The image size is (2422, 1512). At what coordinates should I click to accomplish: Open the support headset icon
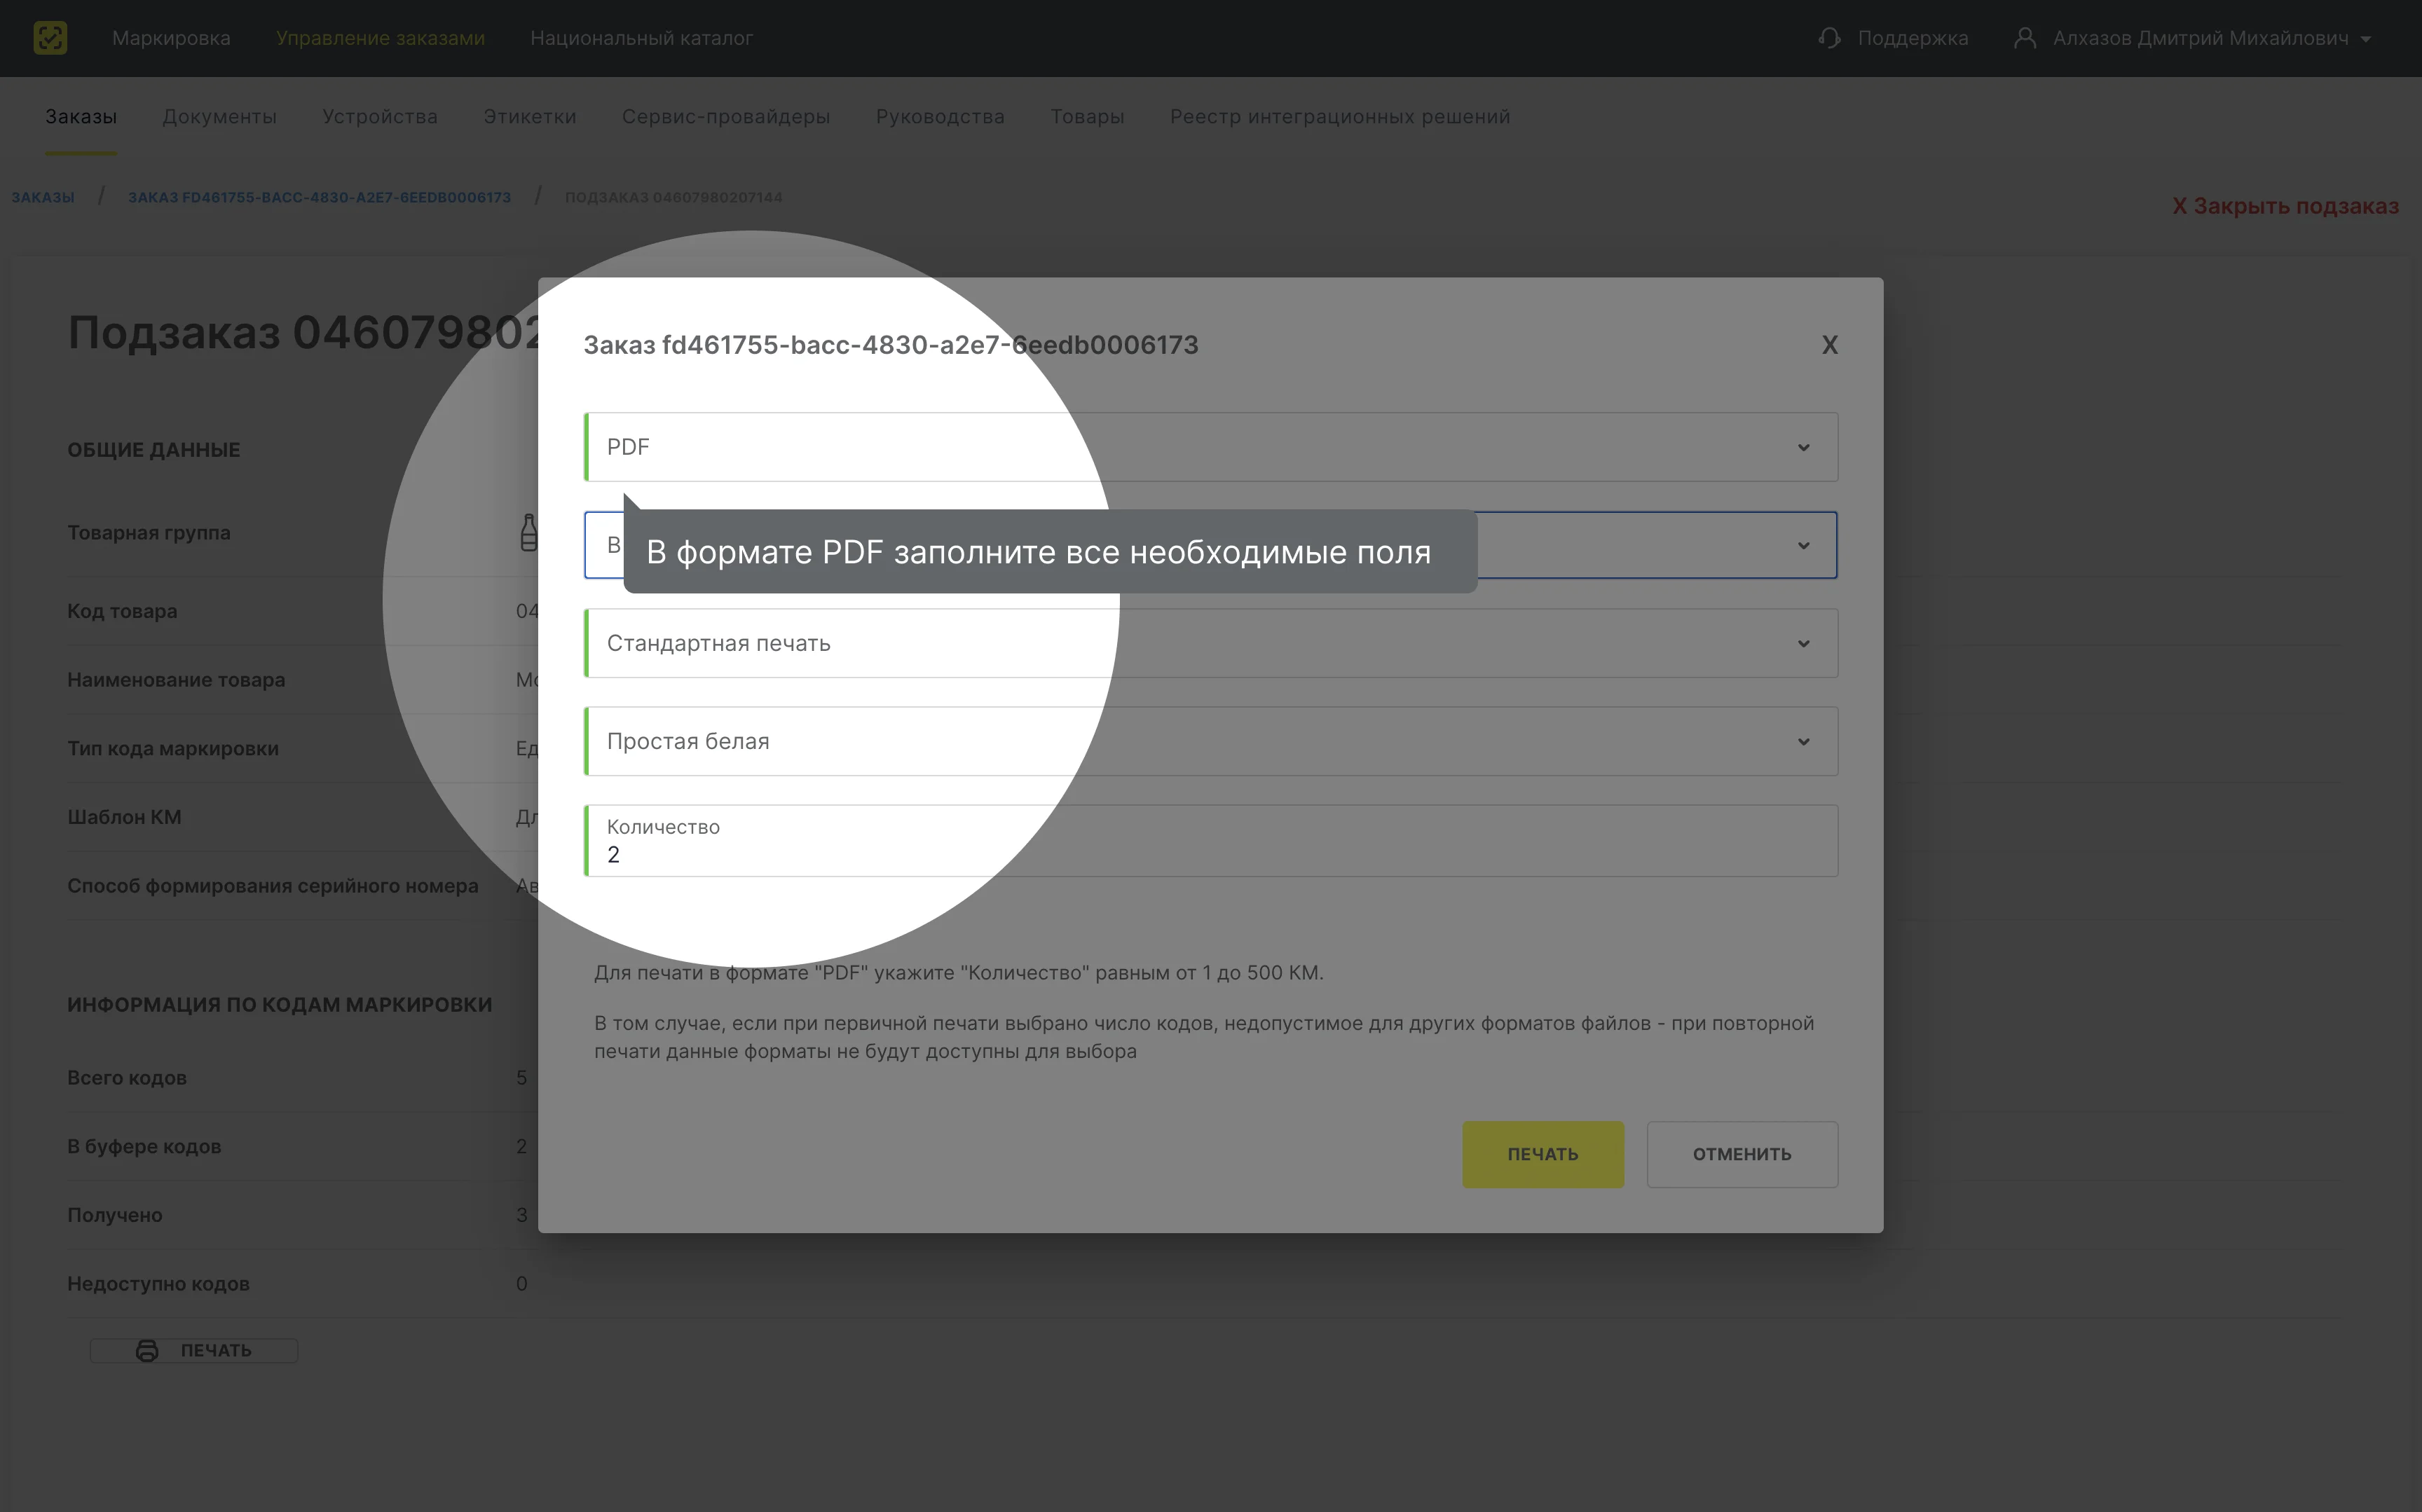(1829, 38)
